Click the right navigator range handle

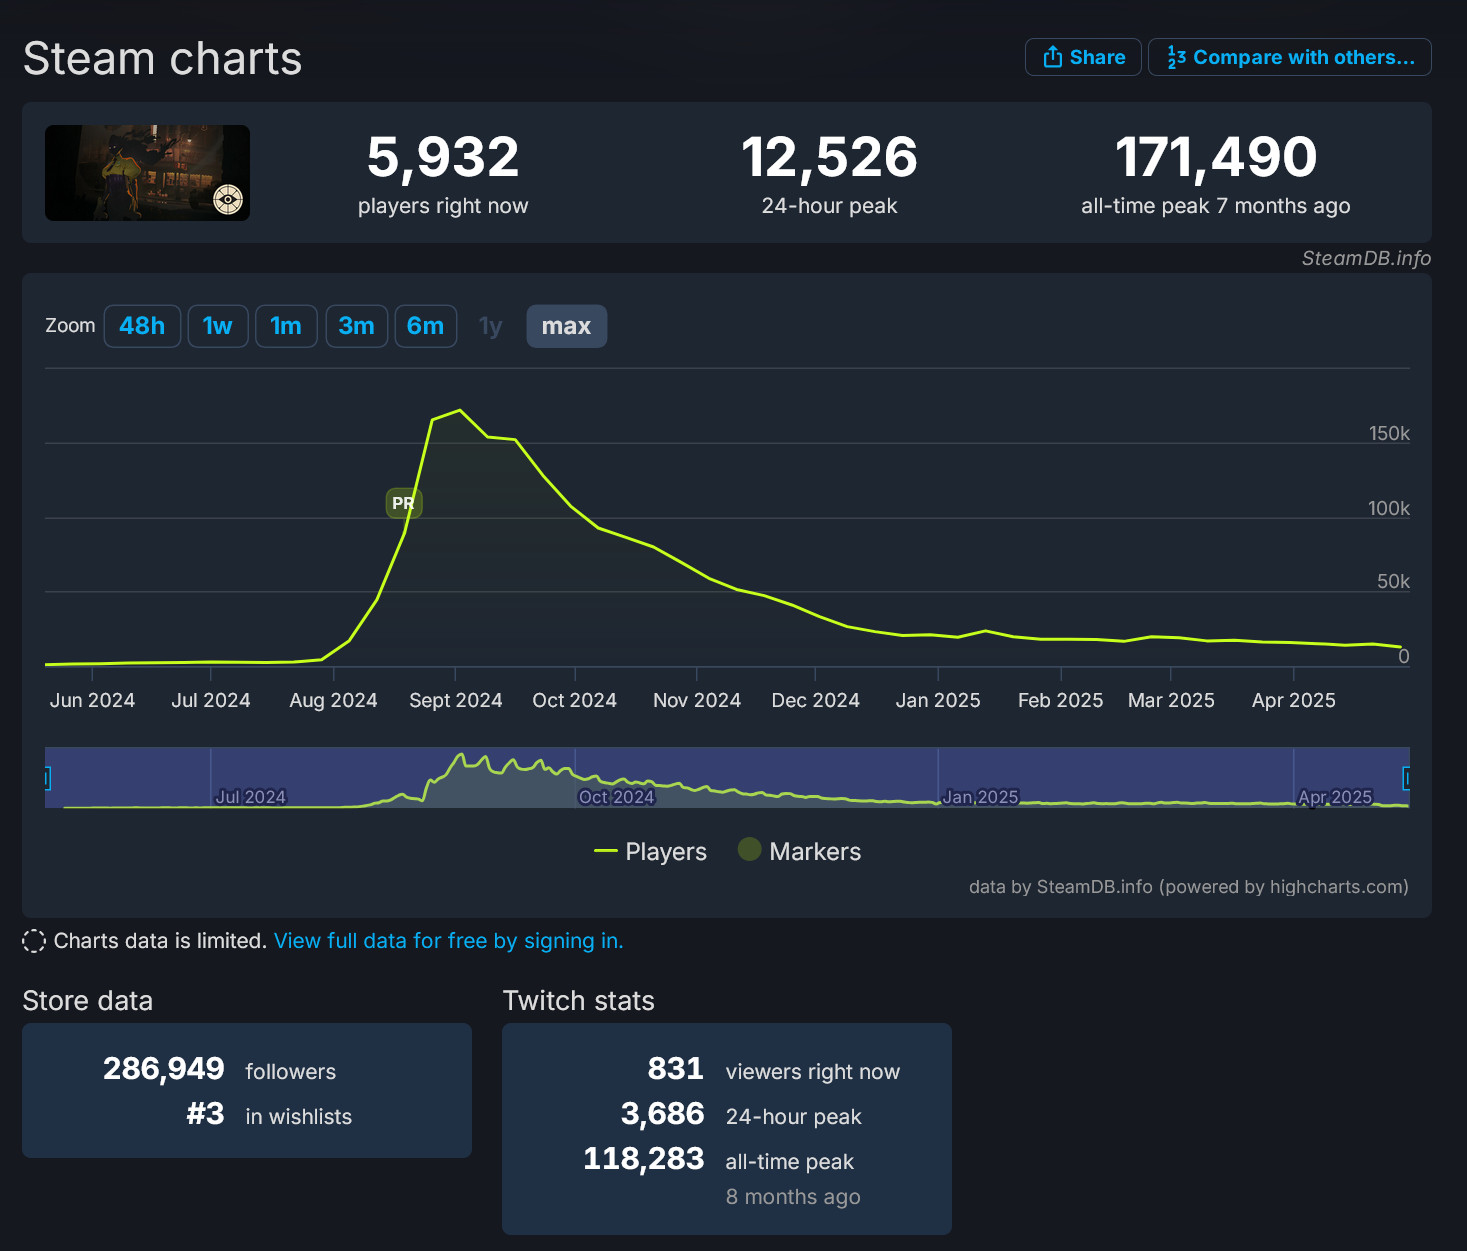point(1406,778)
